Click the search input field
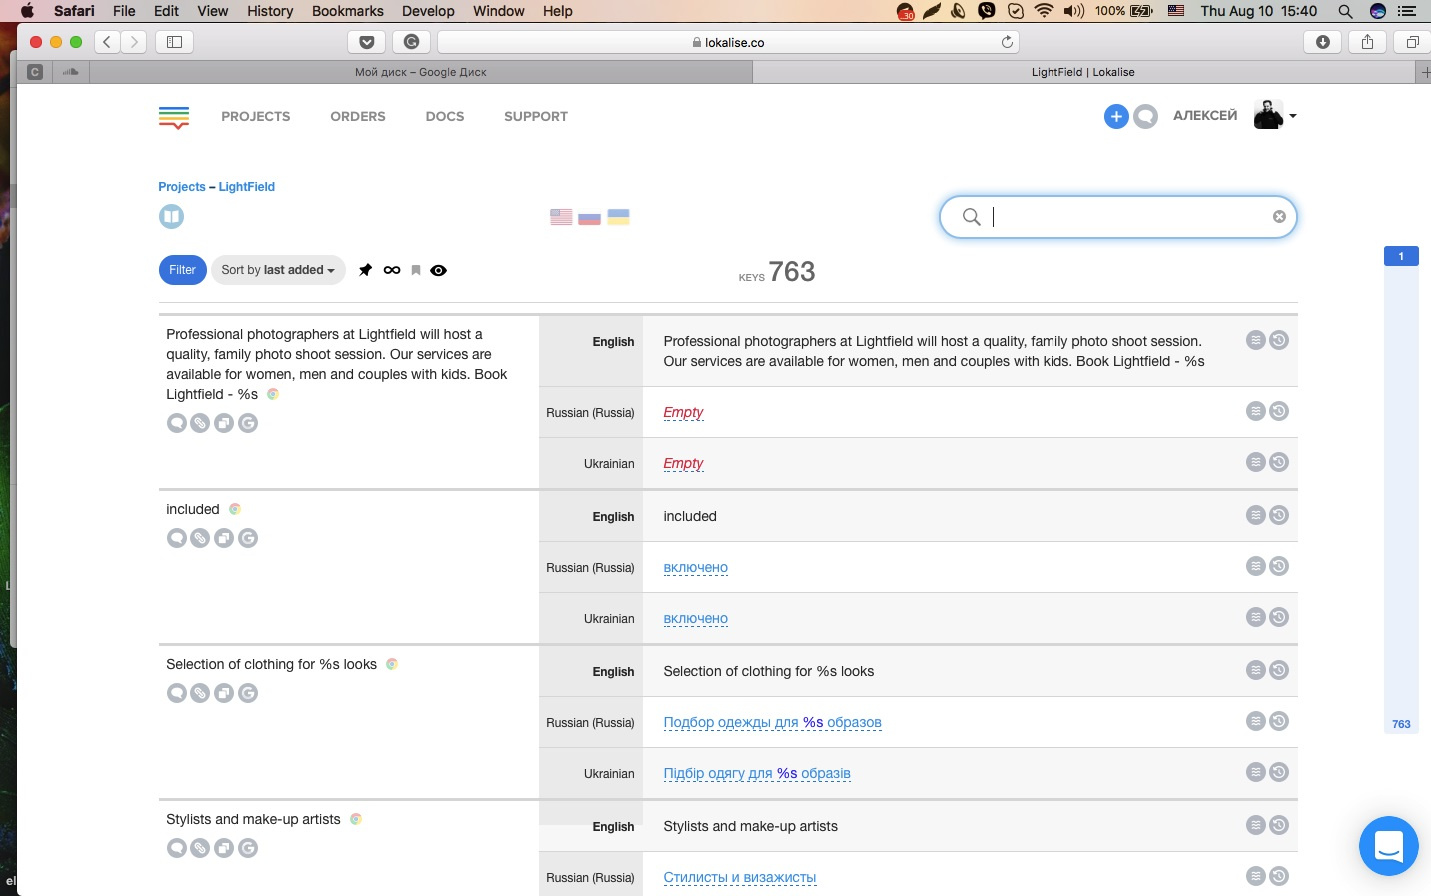Screen dimensions: 1431x896 pyautogui.click(x=1118, y=217)
